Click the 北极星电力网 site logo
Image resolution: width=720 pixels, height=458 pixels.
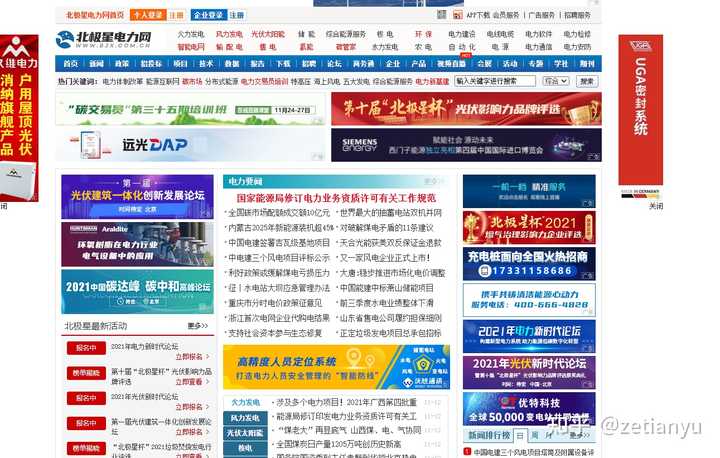coord(104,40)
